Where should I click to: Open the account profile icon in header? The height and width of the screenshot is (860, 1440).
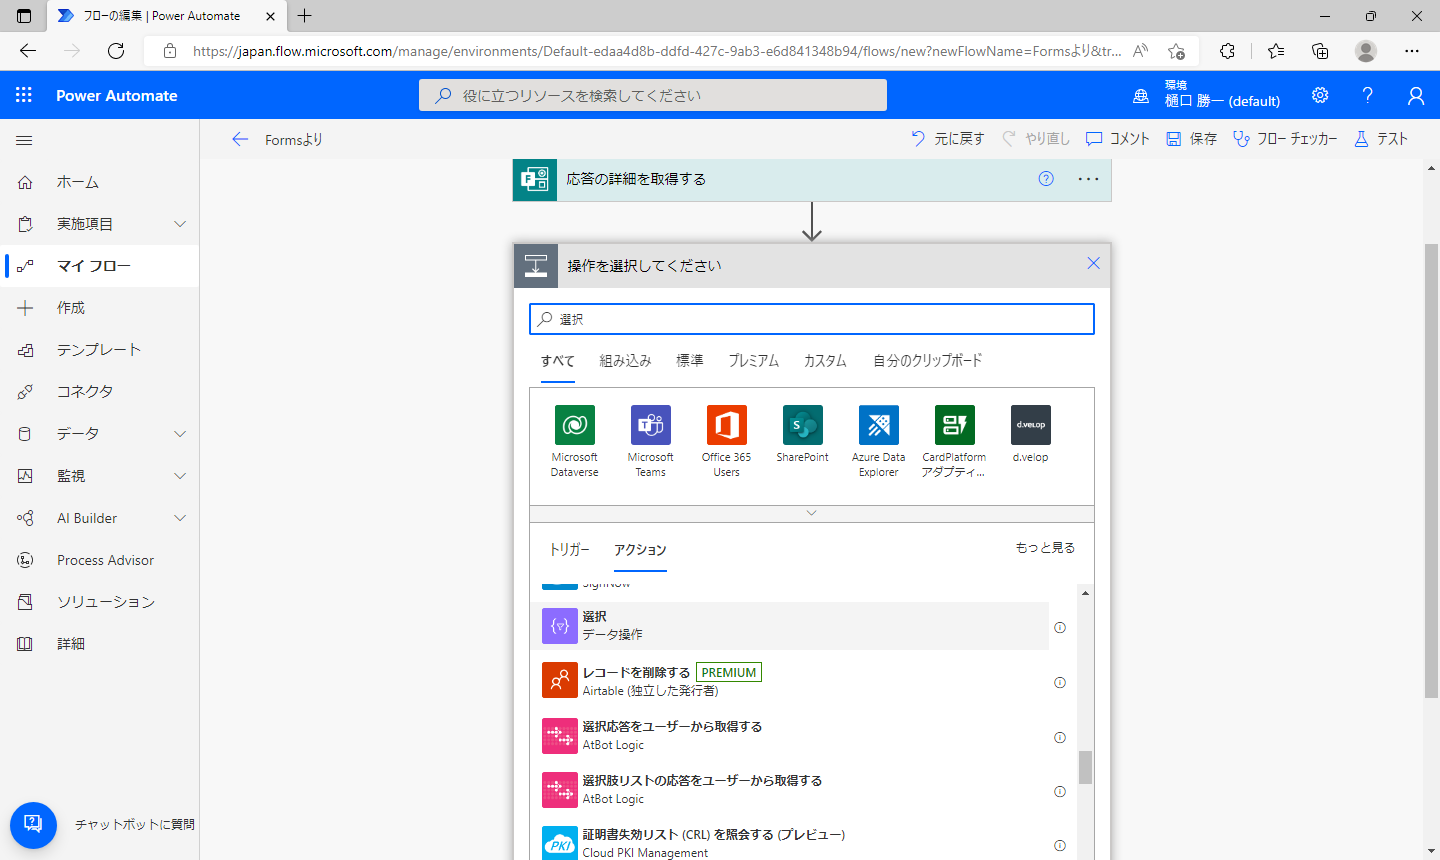point(1415,95)
